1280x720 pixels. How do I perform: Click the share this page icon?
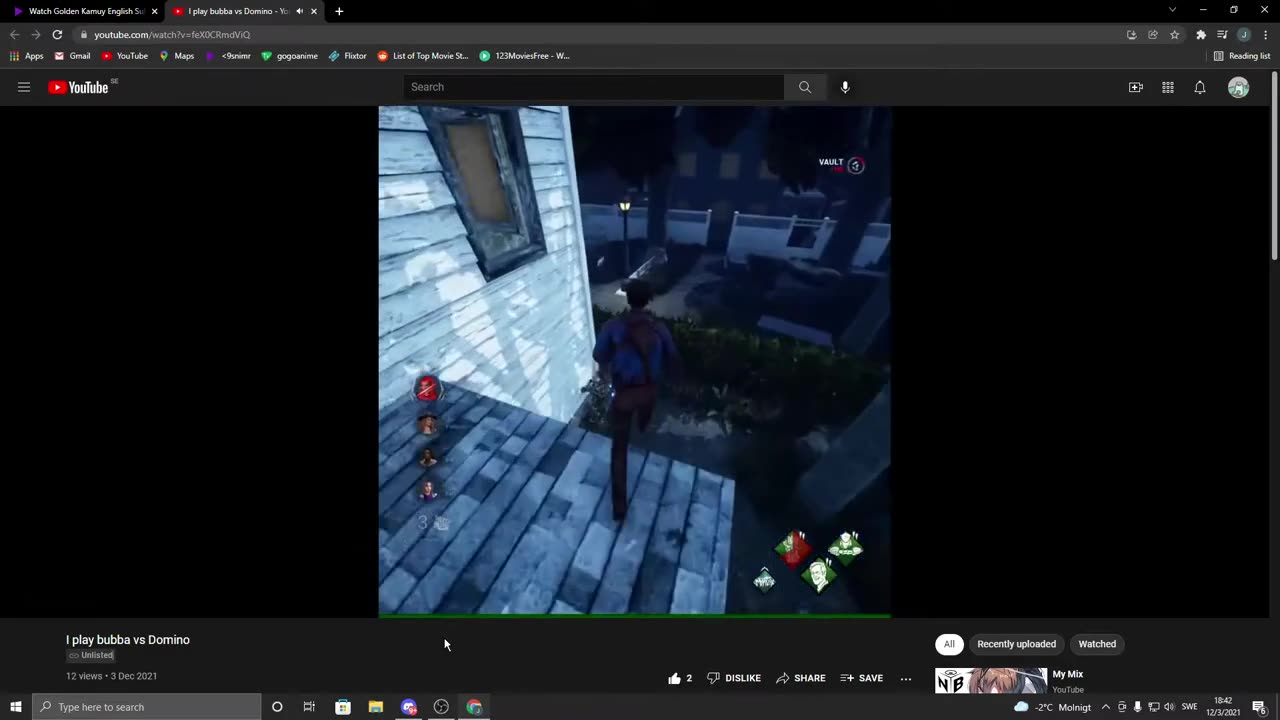(1153, 34)
